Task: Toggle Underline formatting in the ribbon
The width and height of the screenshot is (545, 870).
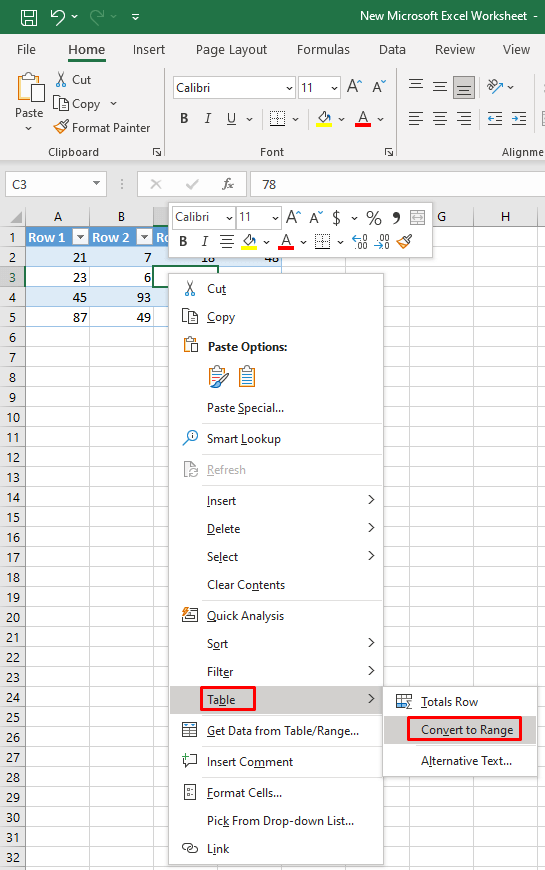Action: 231,118
